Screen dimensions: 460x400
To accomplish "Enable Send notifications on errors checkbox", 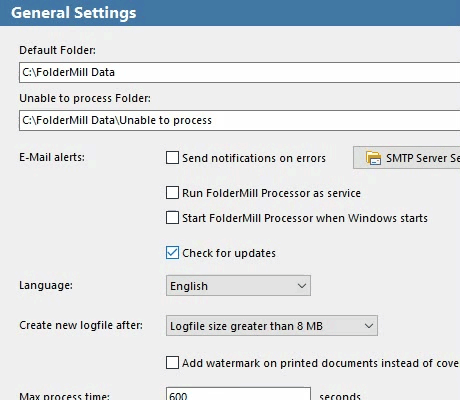I will [172, 158].
